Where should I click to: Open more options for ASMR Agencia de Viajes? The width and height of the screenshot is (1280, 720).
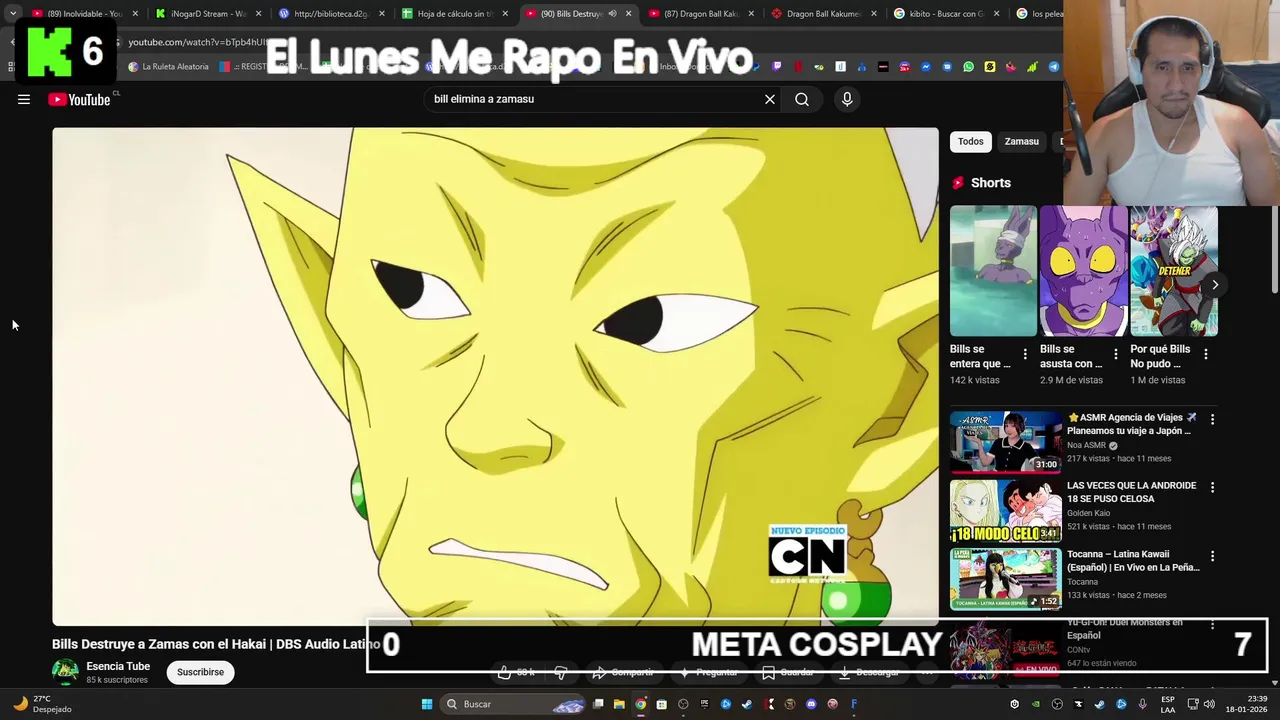[1212, 420]
